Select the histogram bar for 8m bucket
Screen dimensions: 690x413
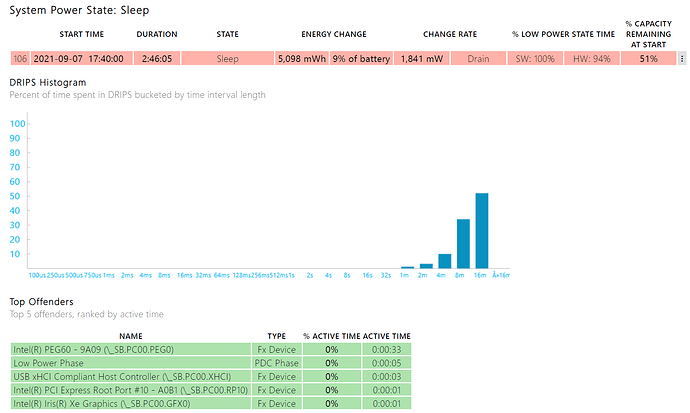(463, 244)
